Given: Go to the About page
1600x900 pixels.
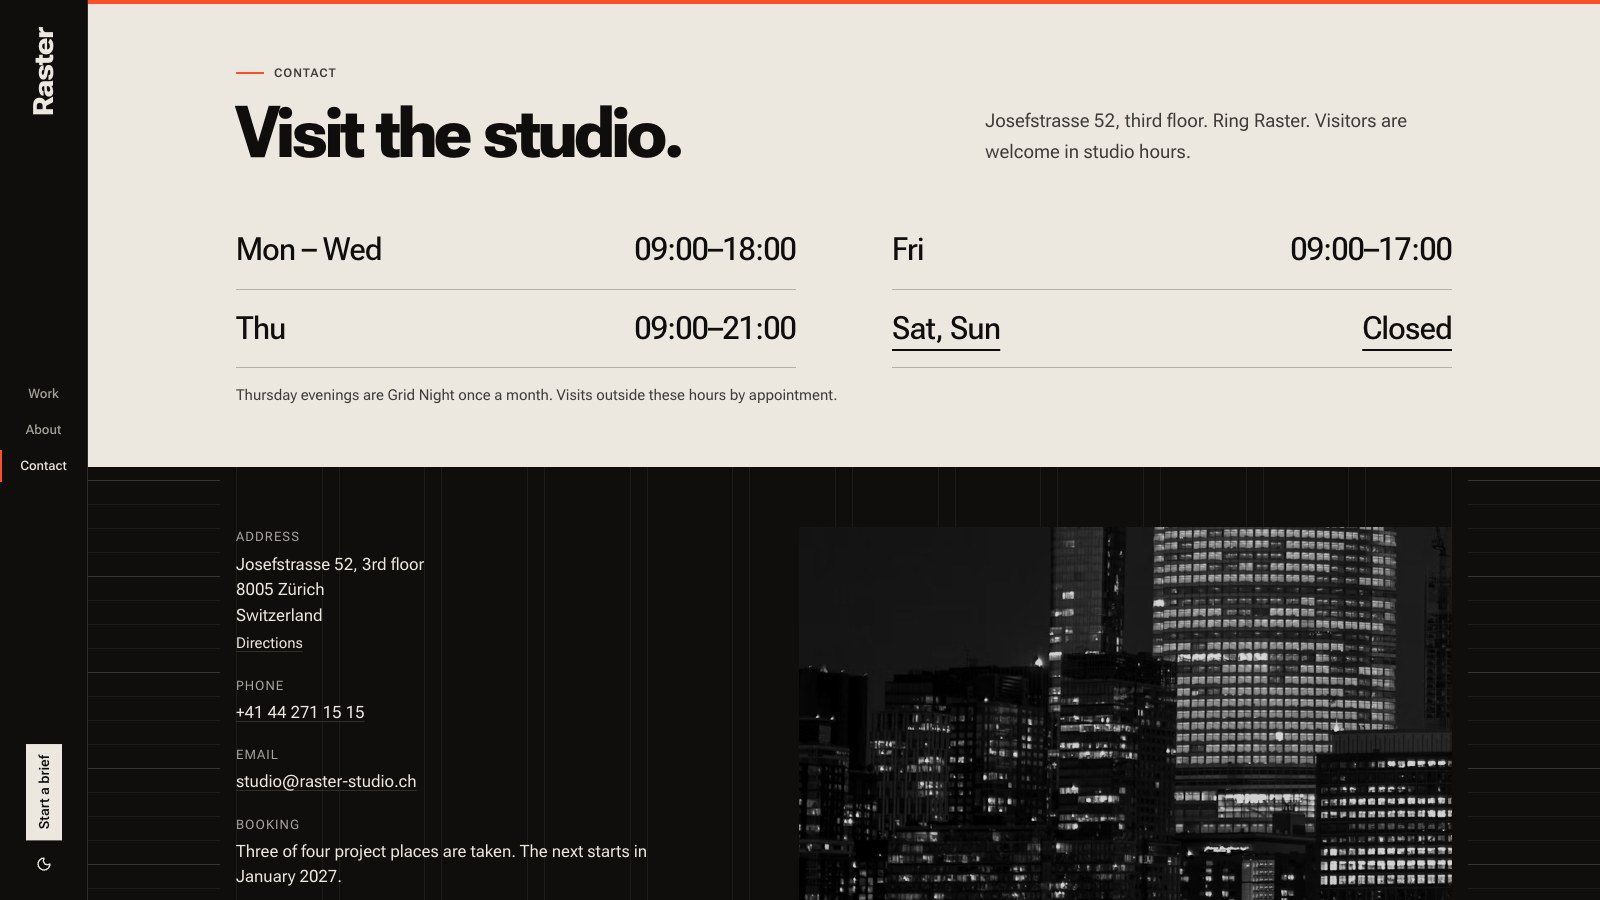Looking at the screenshot, I should point(43,429).
